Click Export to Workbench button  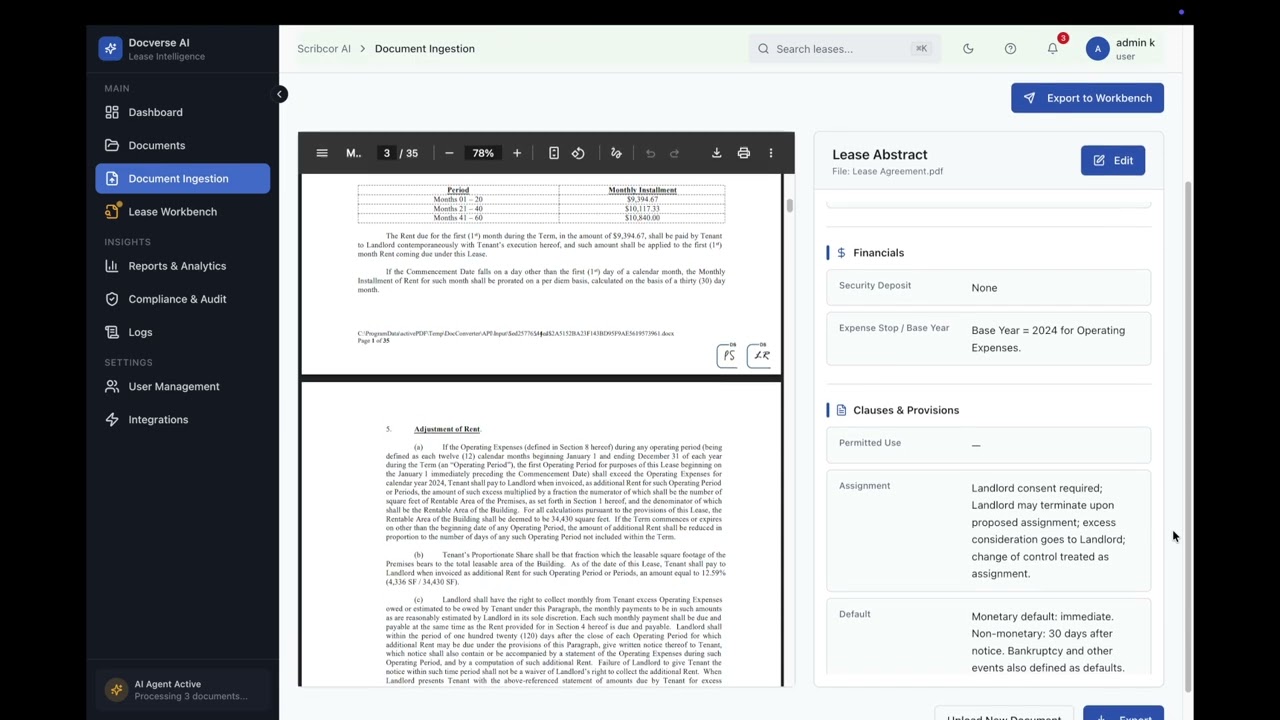tap(1087, 98)
